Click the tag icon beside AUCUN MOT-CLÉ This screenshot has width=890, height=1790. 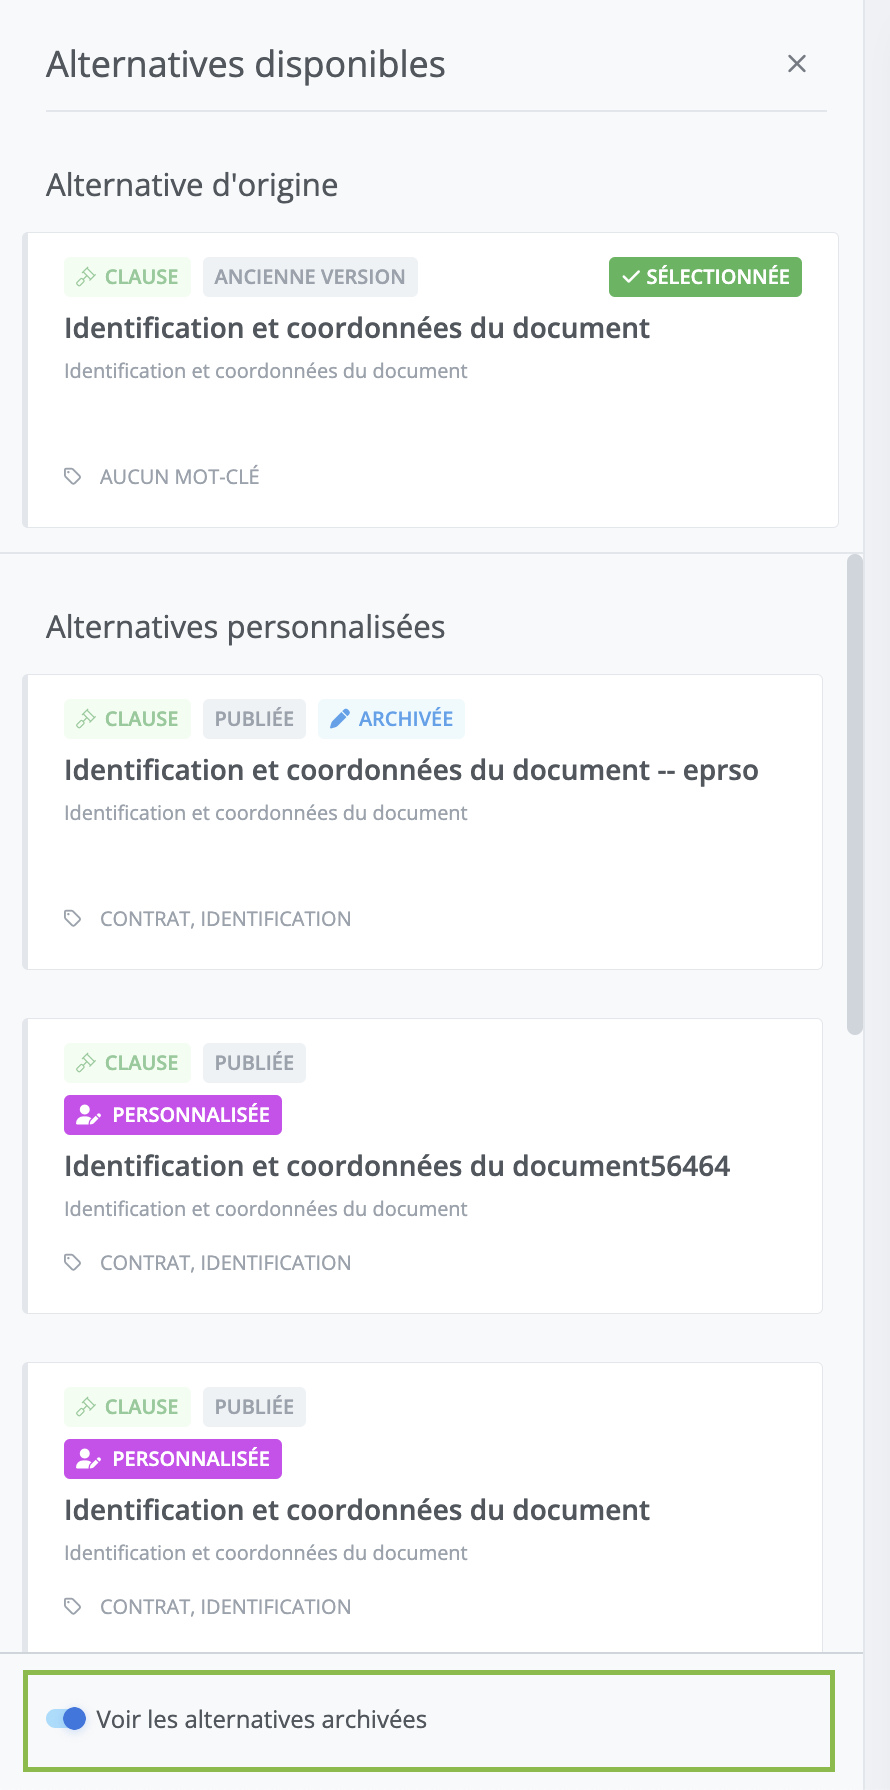pos(73,476)
